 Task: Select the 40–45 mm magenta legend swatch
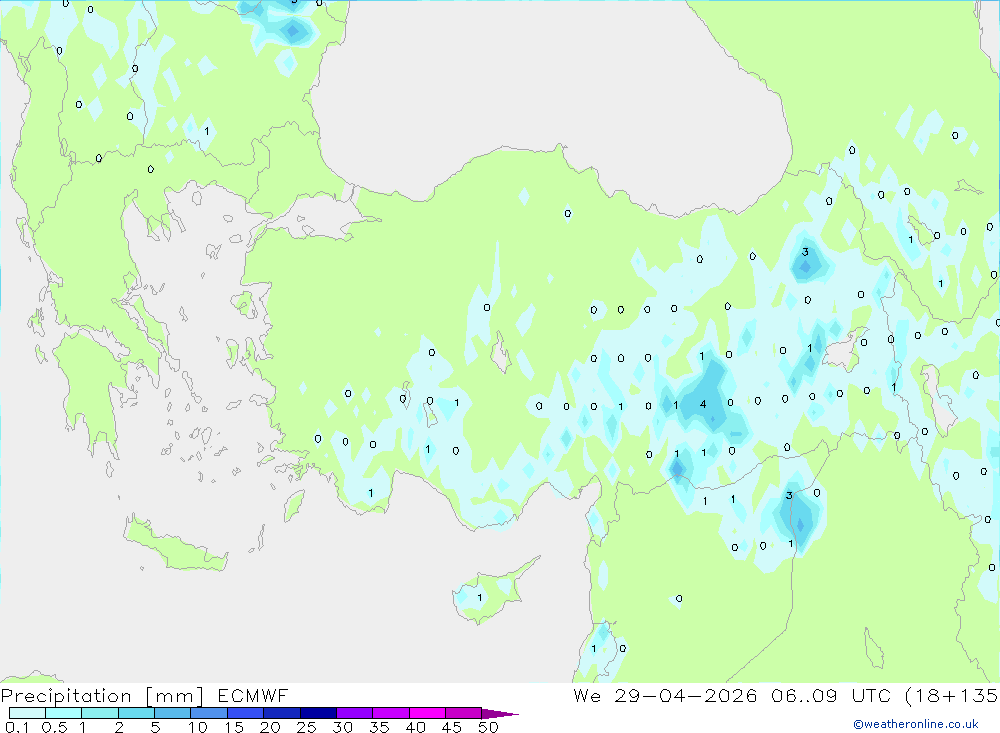point(427,713)
